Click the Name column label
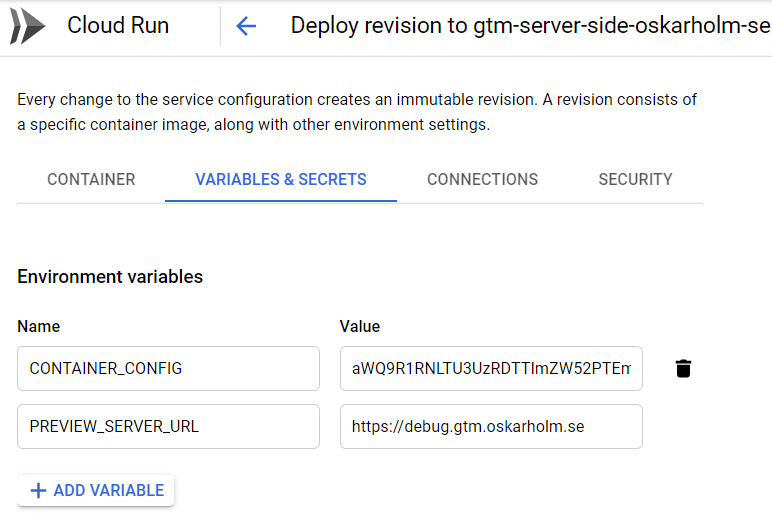772x531 pixels. coord(39,326)
